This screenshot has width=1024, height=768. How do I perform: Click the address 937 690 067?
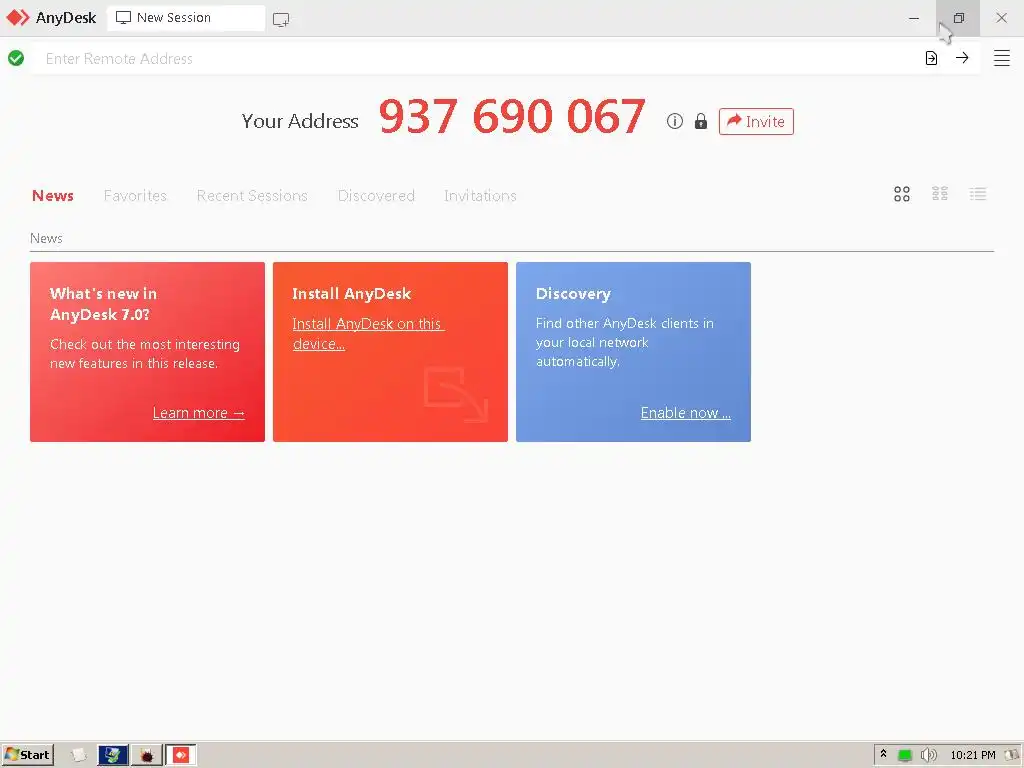coord(512,116)
